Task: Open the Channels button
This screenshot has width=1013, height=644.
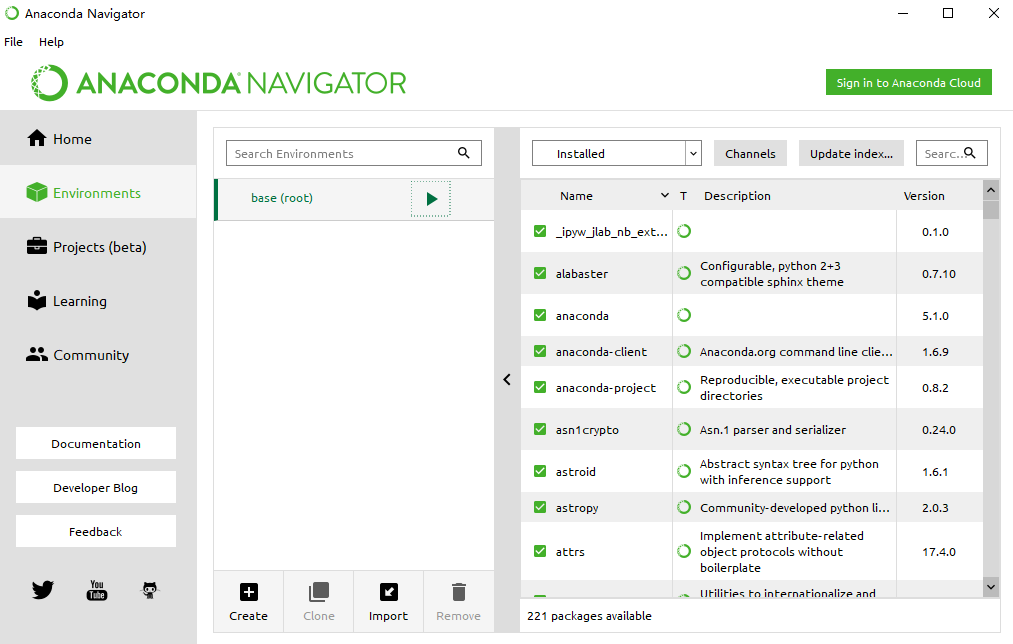Action: (x=750, y=153)
